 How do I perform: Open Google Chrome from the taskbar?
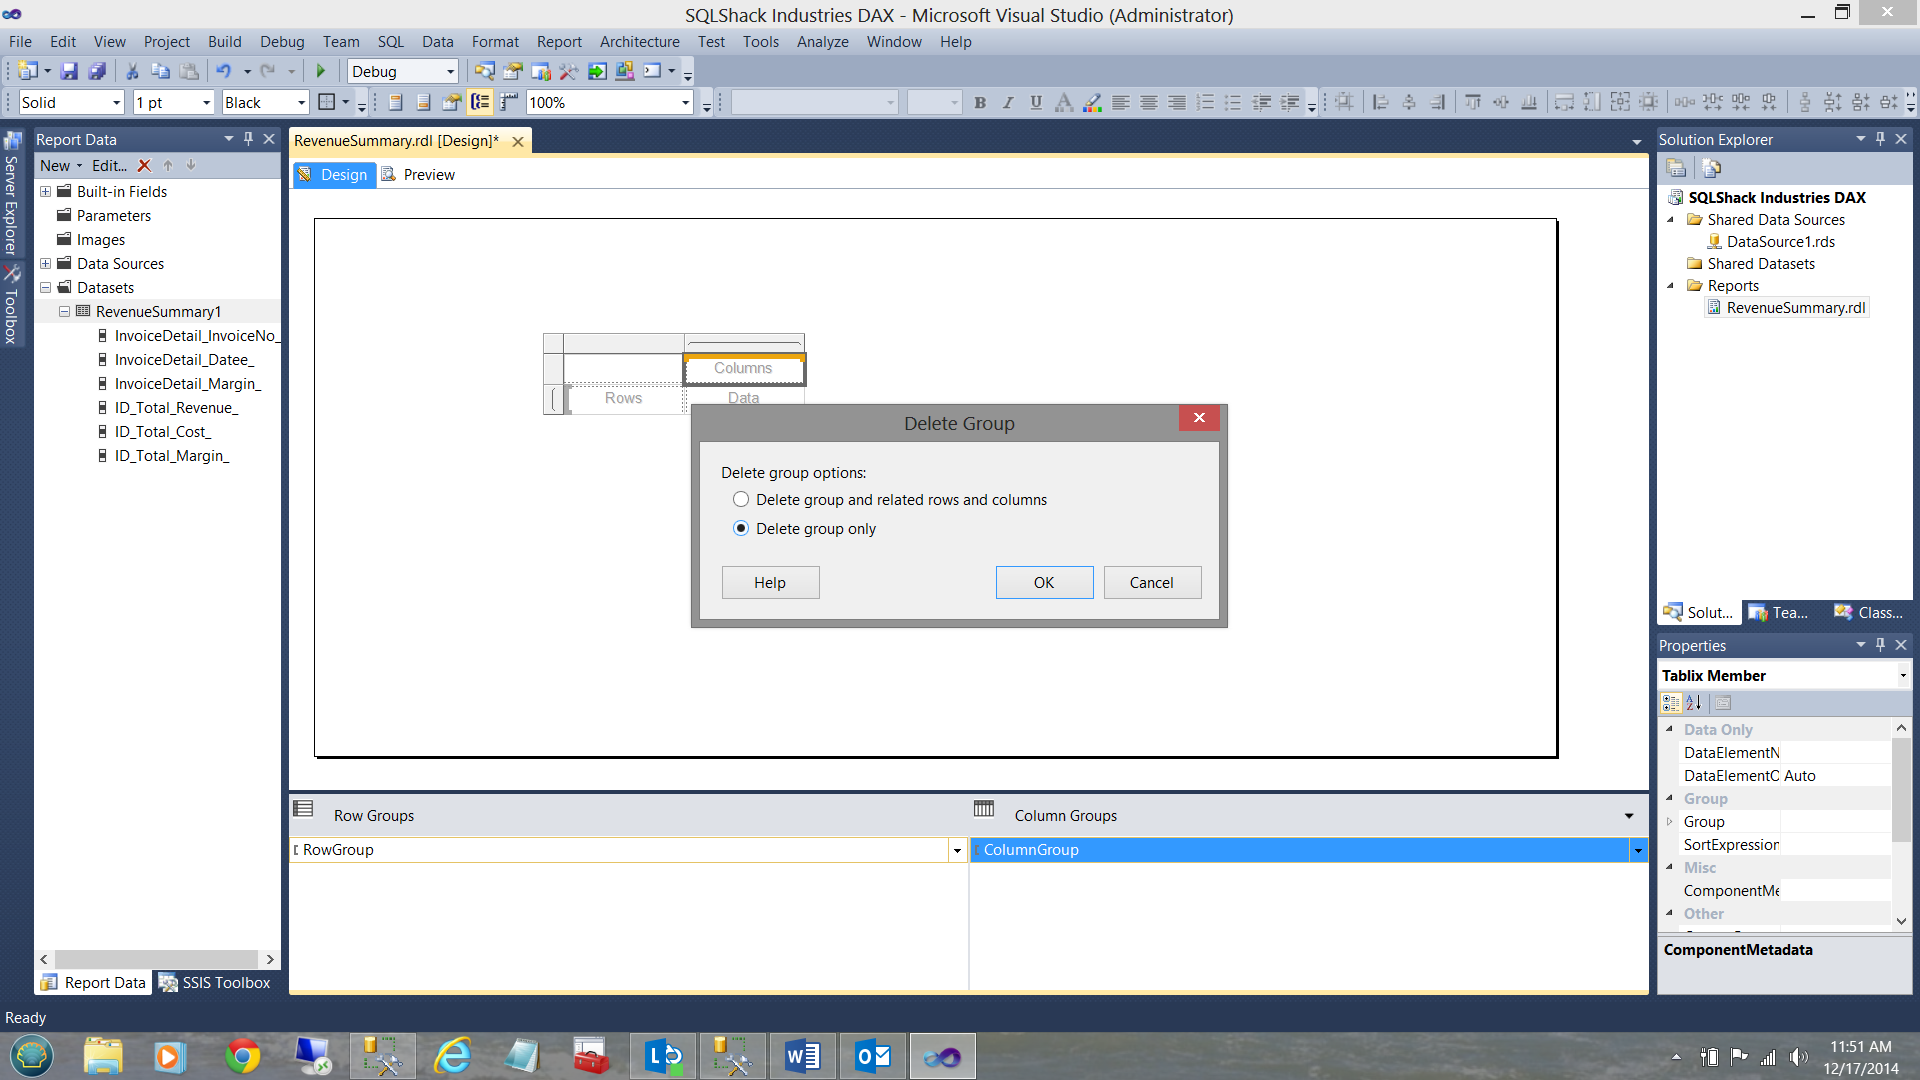click(x=242, y=1056)
